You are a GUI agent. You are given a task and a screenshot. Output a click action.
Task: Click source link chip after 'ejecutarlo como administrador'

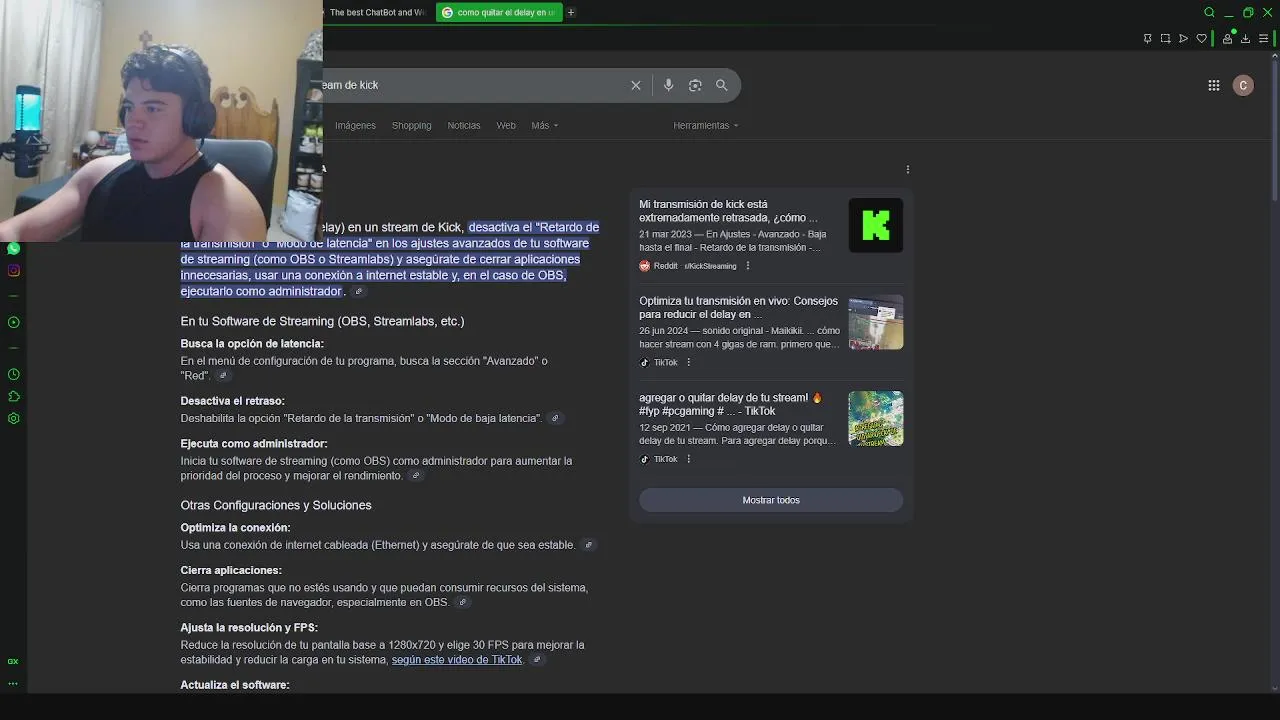358,292
